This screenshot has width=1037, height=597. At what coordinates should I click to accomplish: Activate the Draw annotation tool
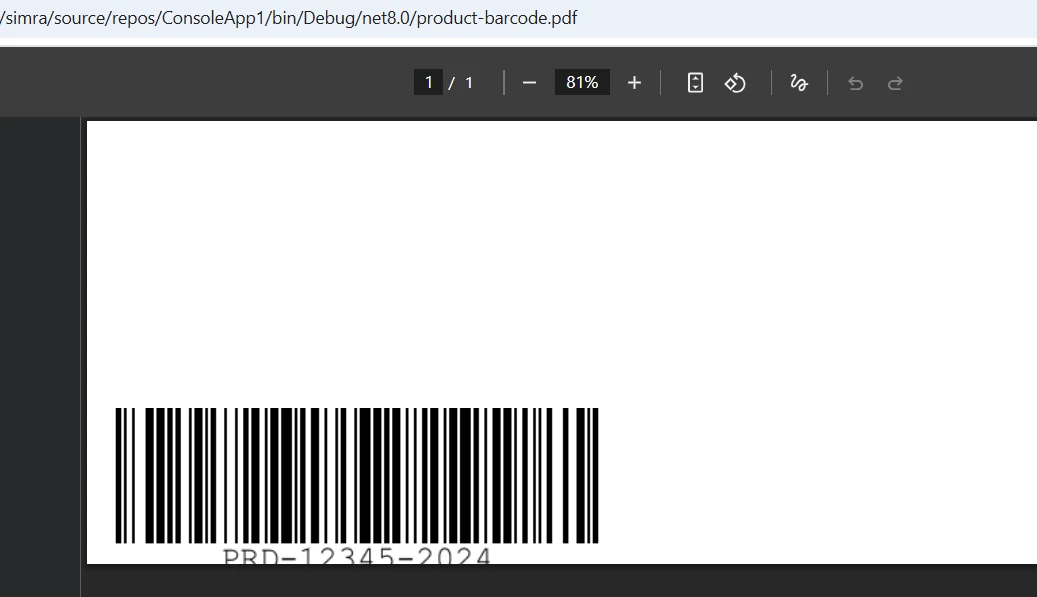tap(799, 83)
